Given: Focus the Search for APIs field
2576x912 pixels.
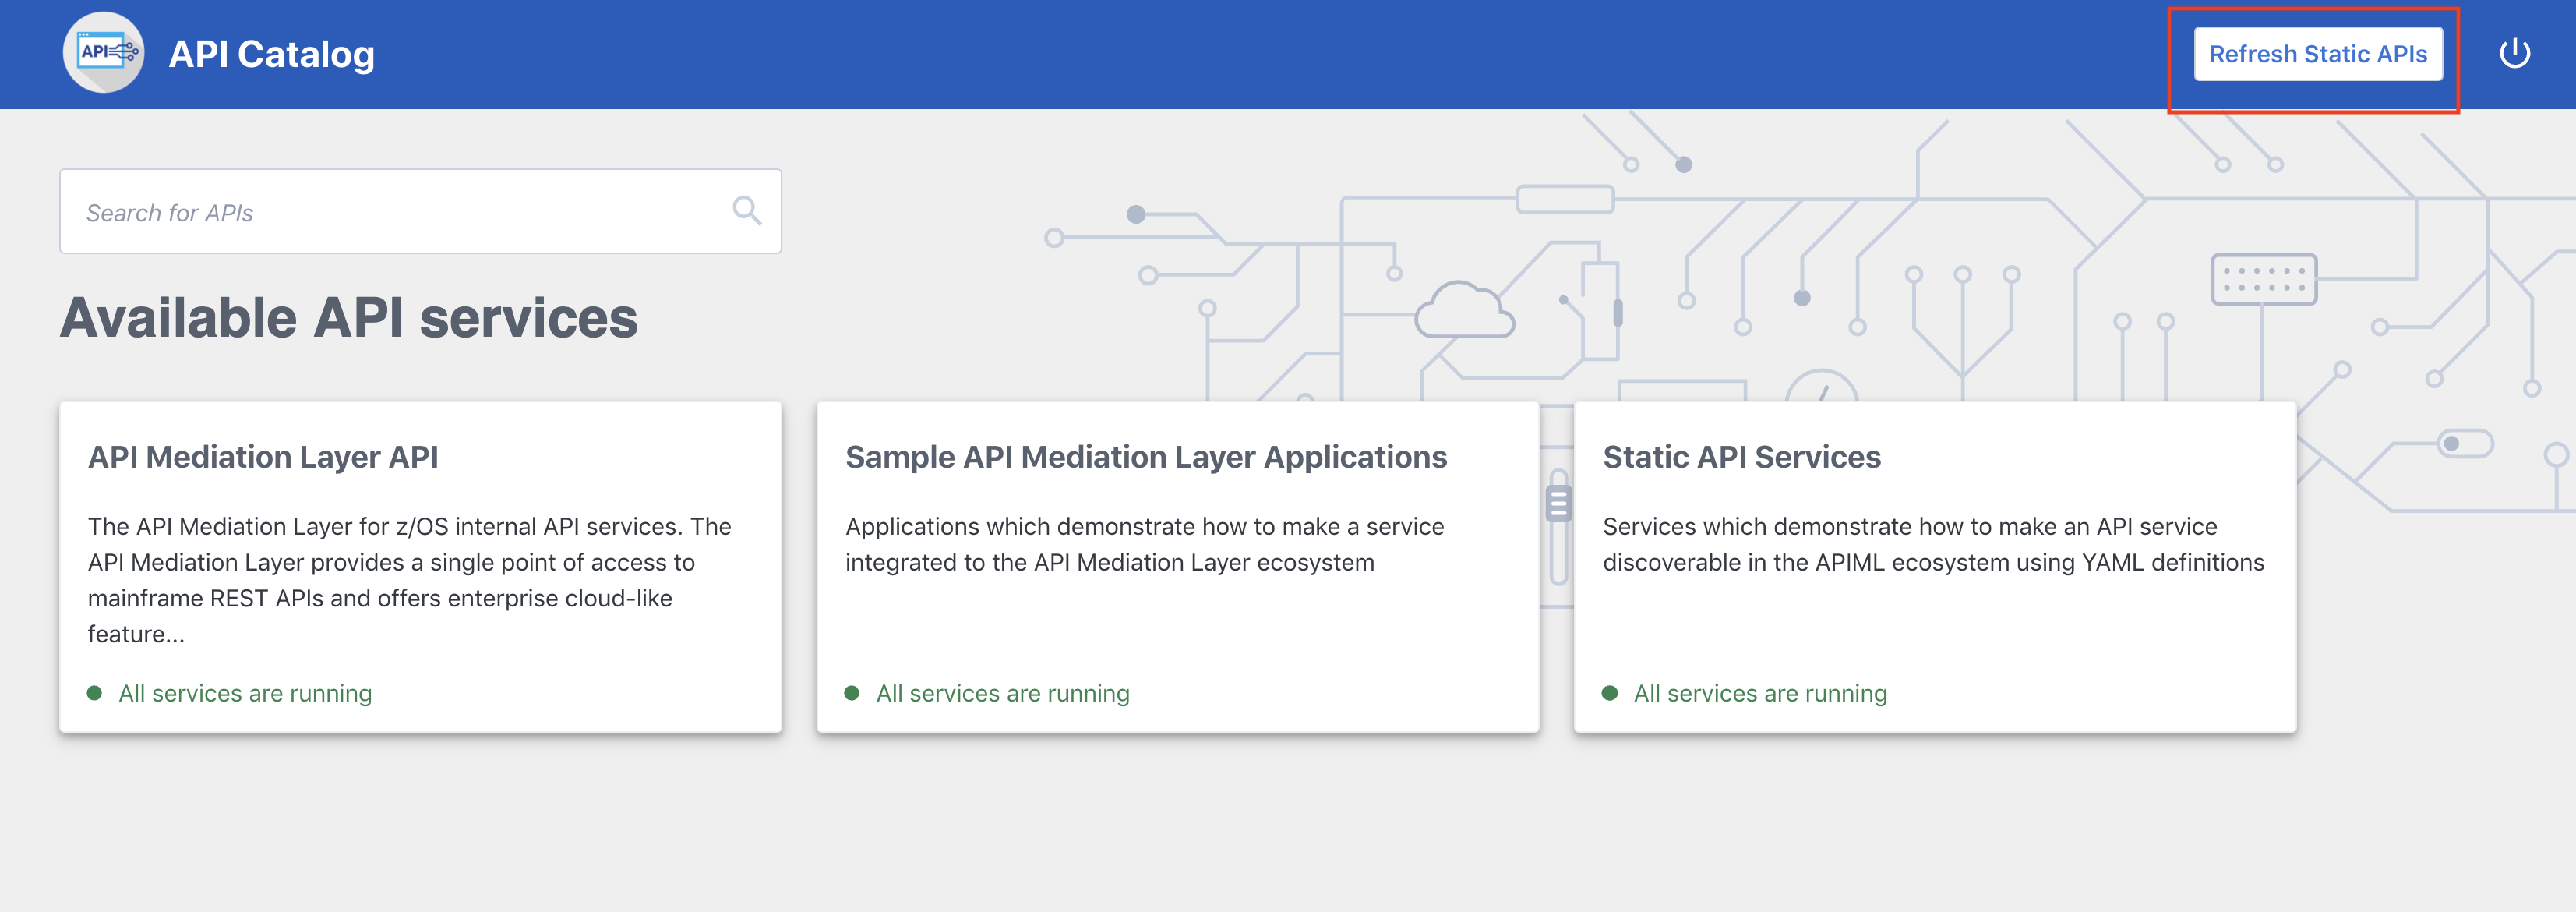Looking at the screenshot, I should point(400,212).
